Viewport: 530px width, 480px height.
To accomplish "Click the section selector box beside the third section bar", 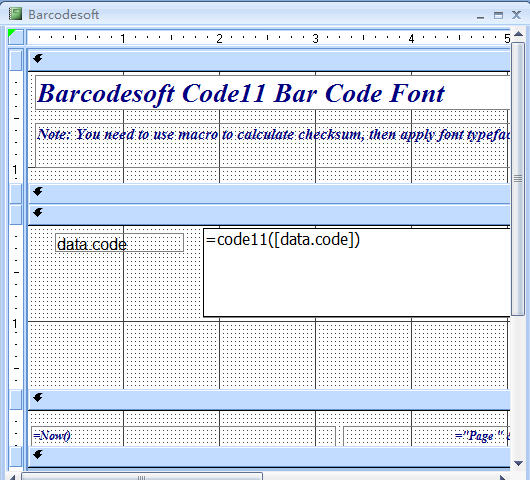I will (16, 215).
